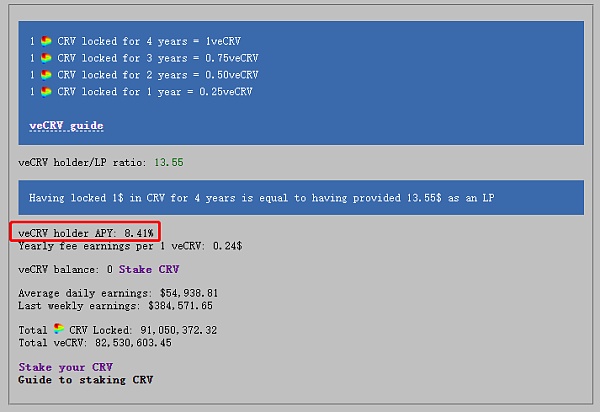This screenshot has height=412, width=600.
Task: Click the 4 years equals 1veCRV line
Action: click(135, 41)
